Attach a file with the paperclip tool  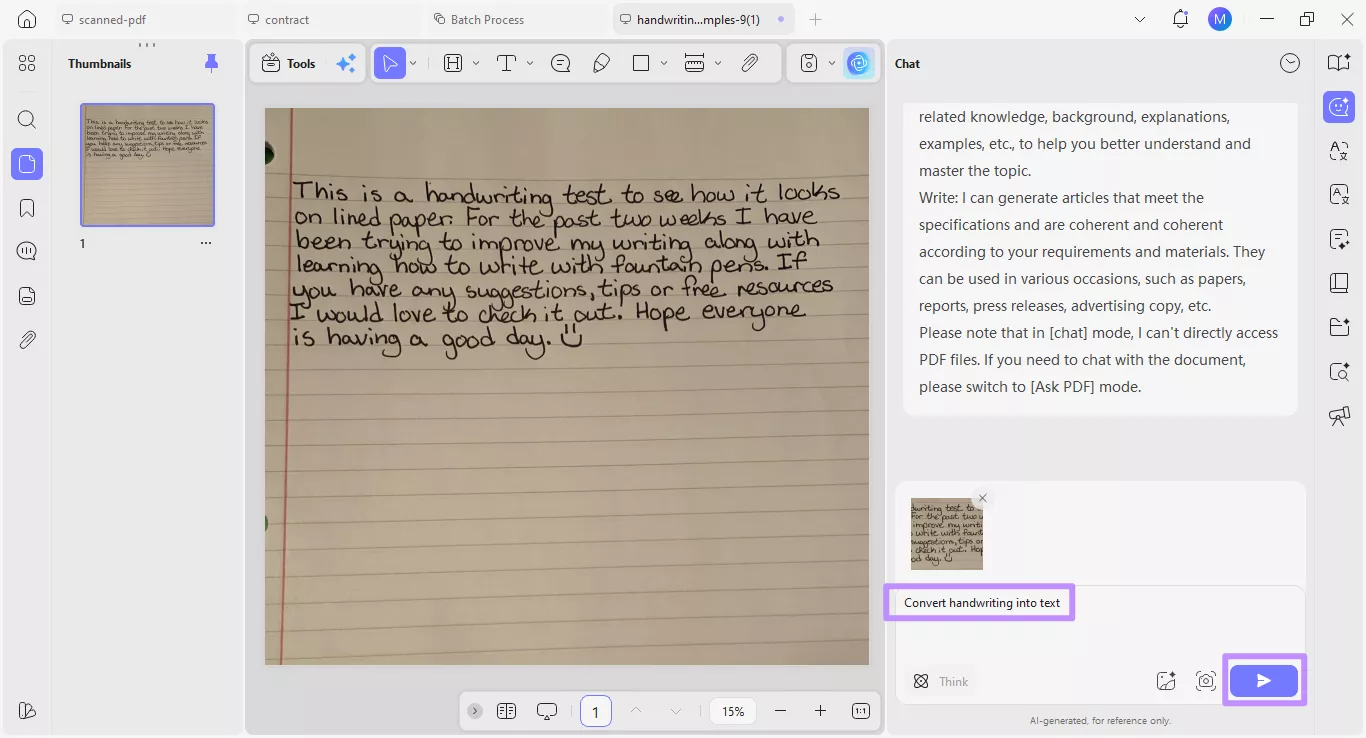tap(749, 62)
